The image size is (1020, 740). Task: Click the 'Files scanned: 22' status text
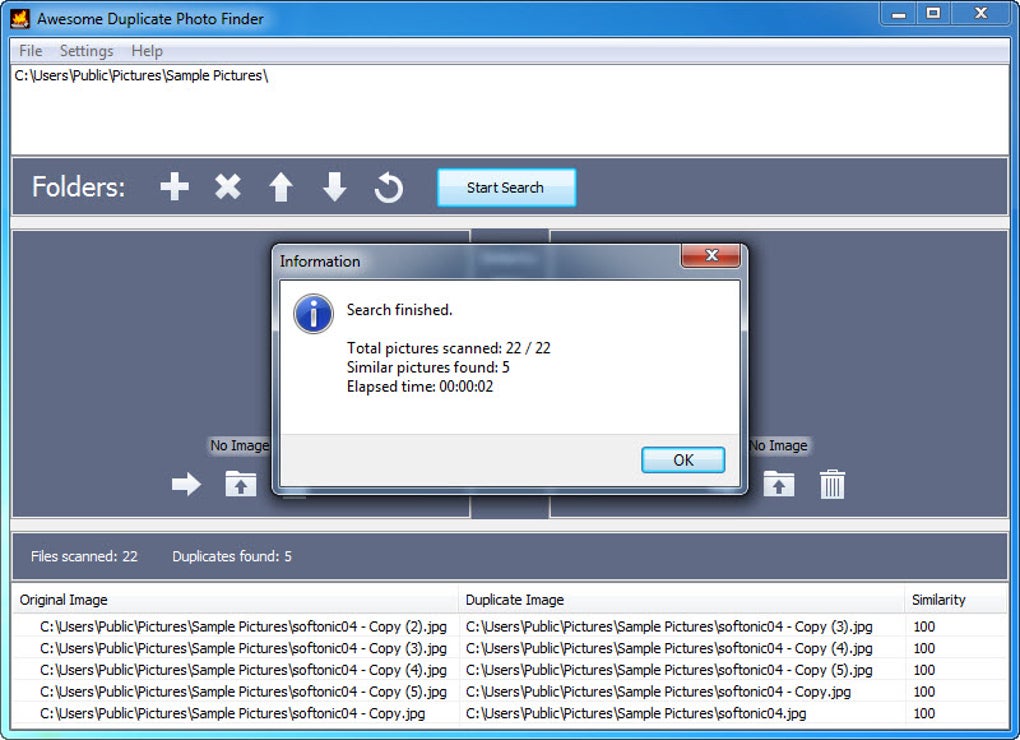[84, 557]
